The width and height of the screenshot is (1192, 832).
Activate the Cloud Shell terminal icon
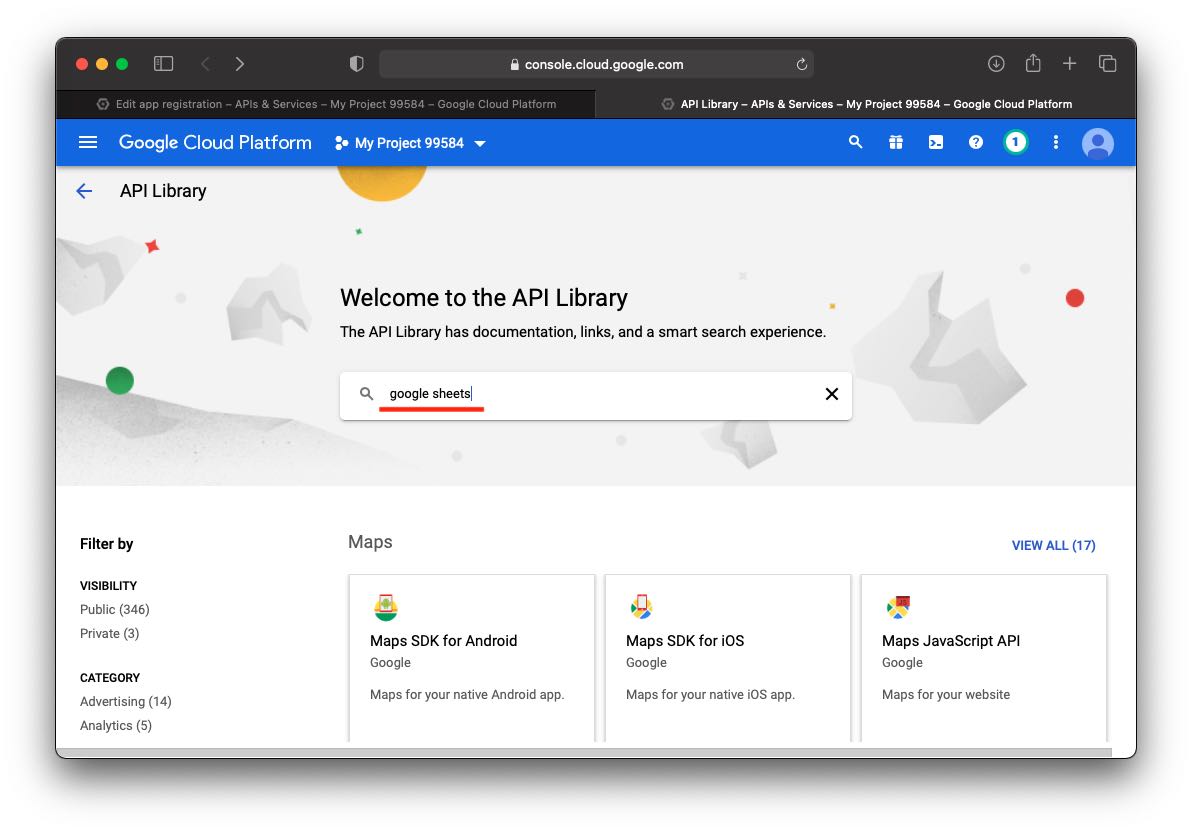point(936,142)
